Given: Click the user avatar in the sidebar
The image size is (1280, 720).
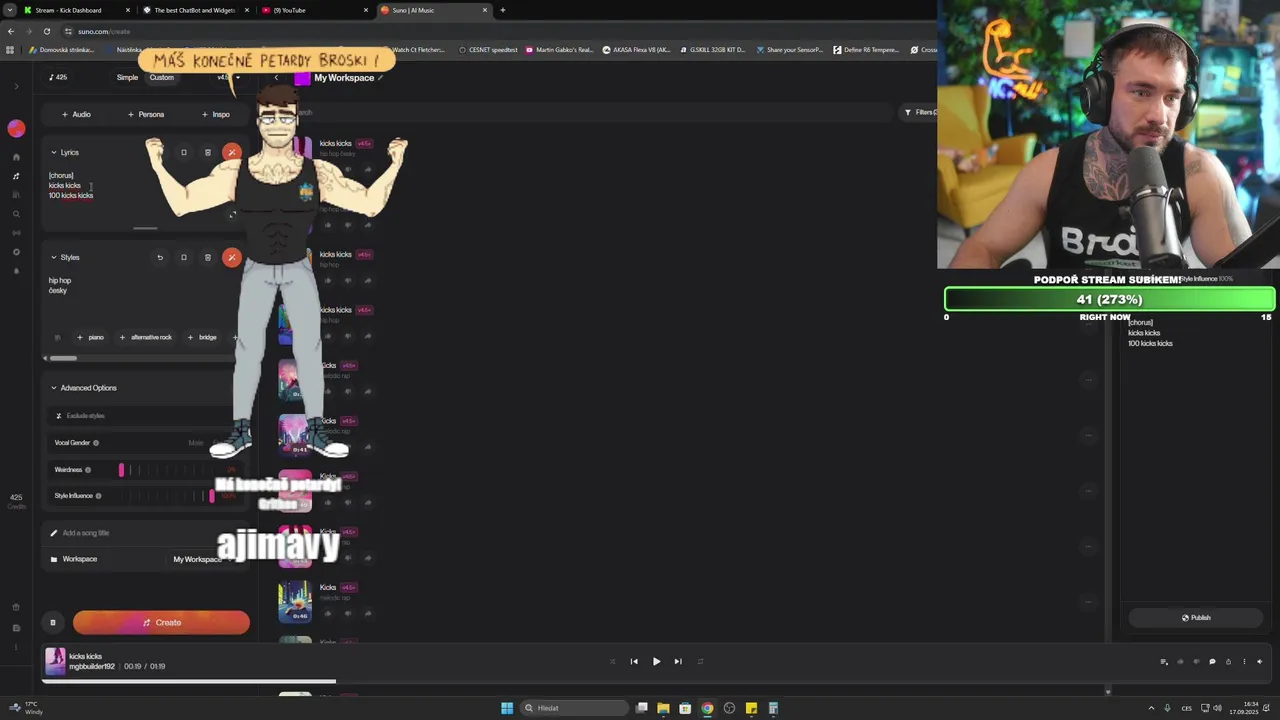Looking at the screenshot, I should (16, 128).
